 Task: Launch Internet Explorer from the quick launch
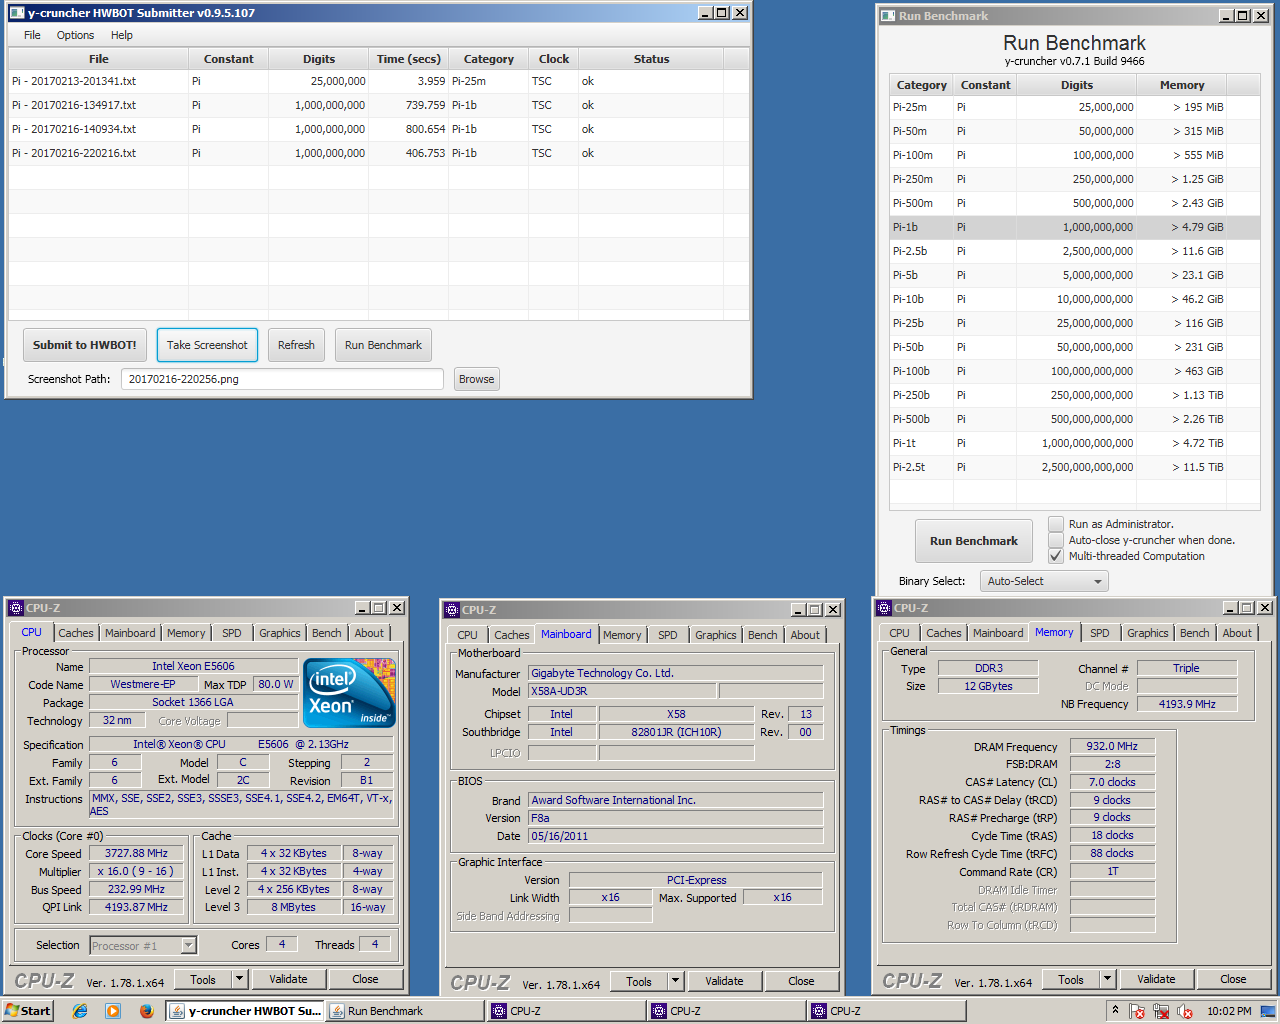click(80, 1011)
